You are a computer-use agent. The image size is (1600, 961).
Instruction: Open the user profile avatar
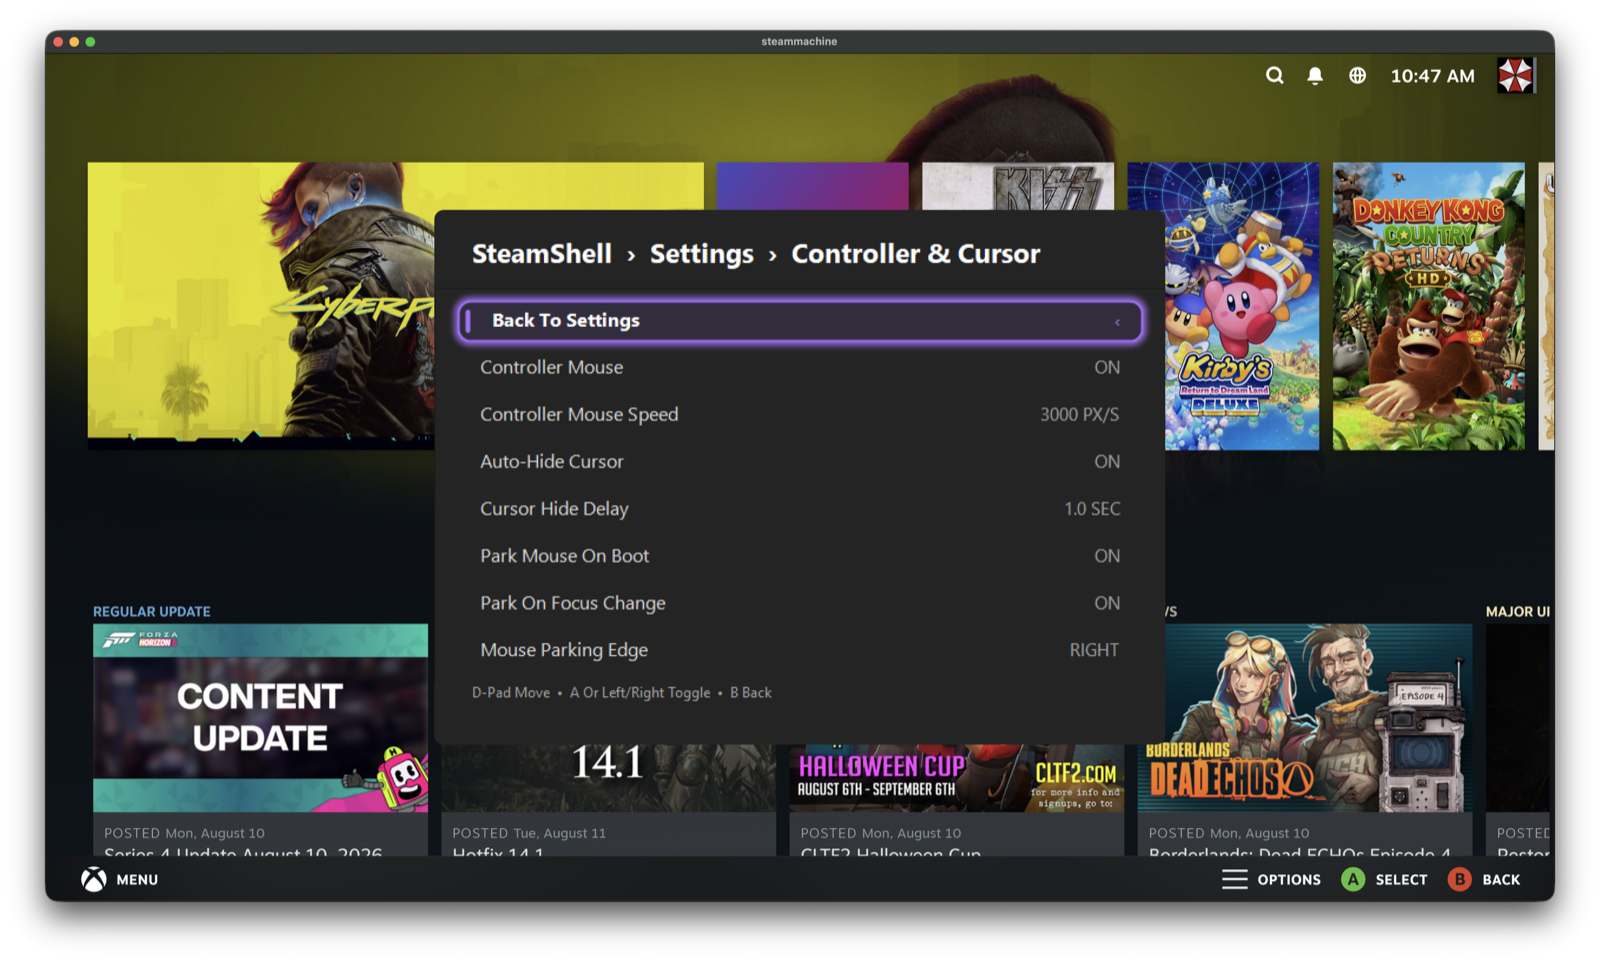point(1515,76)
